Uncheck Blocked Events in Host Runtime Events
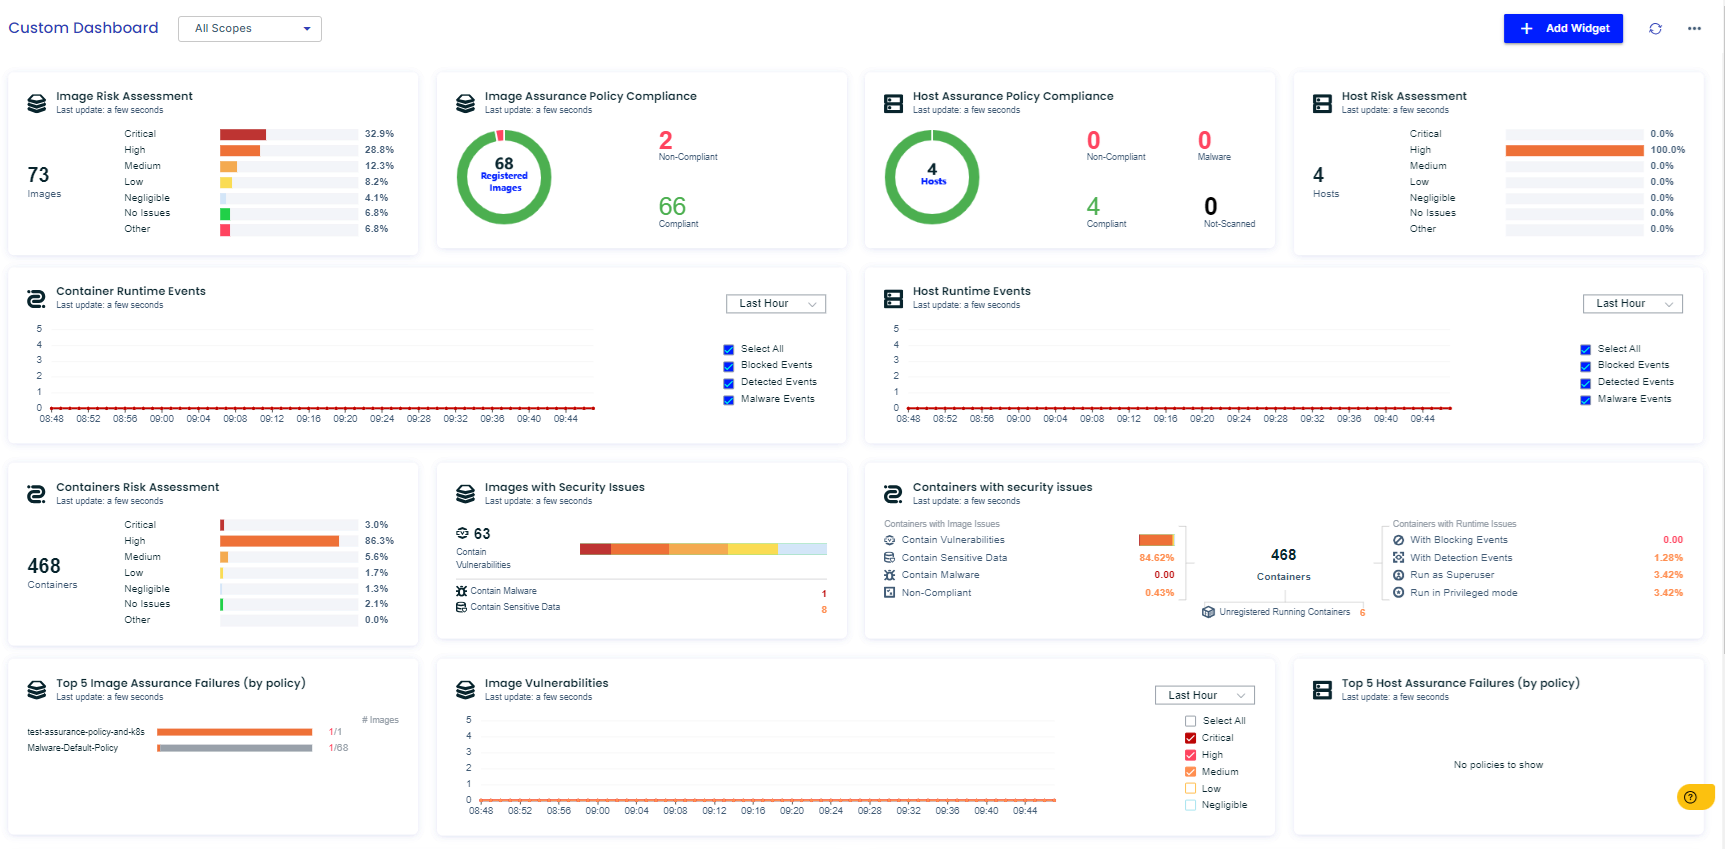 click(1586, 366)
